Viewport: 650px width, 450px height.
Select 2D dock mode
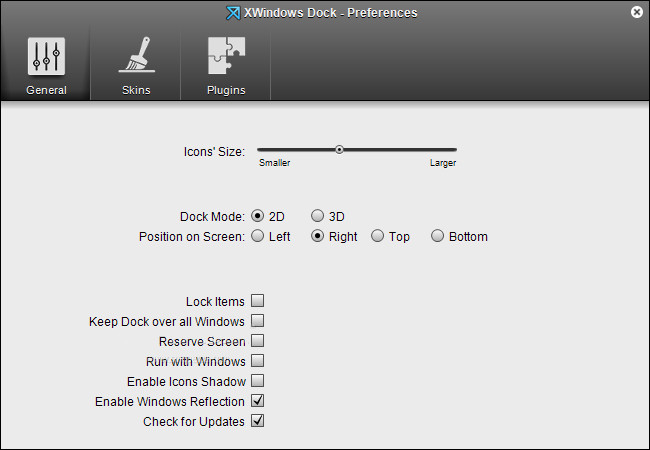(257, 216)
